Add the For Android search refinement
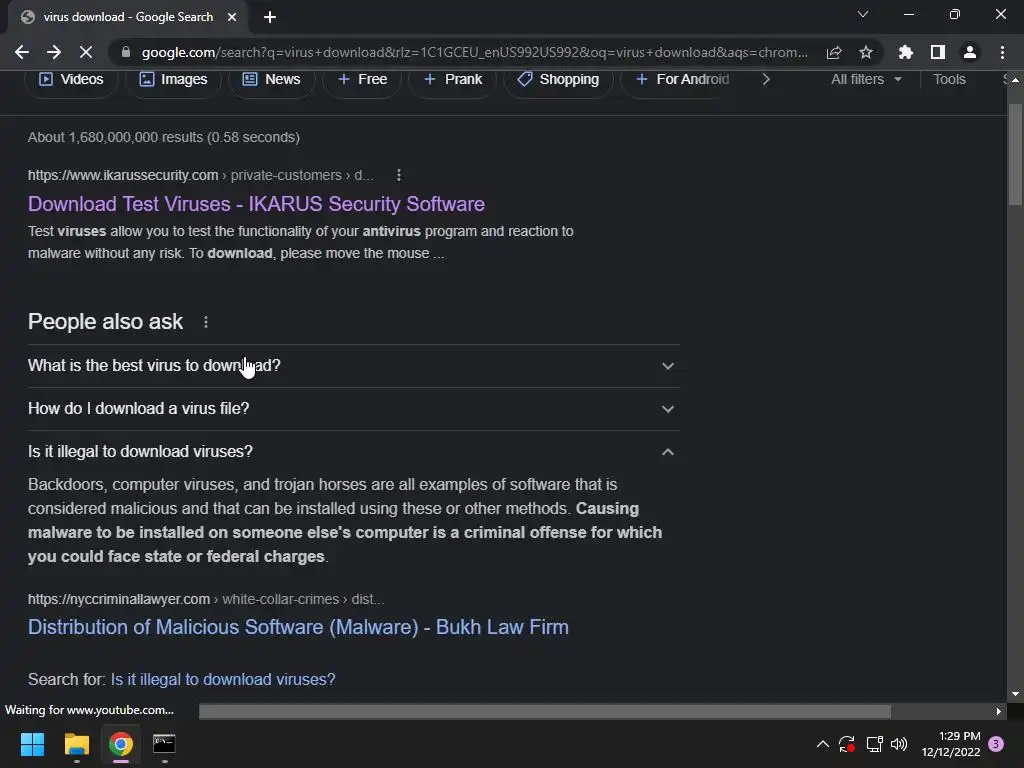 [x=682, y=79]
